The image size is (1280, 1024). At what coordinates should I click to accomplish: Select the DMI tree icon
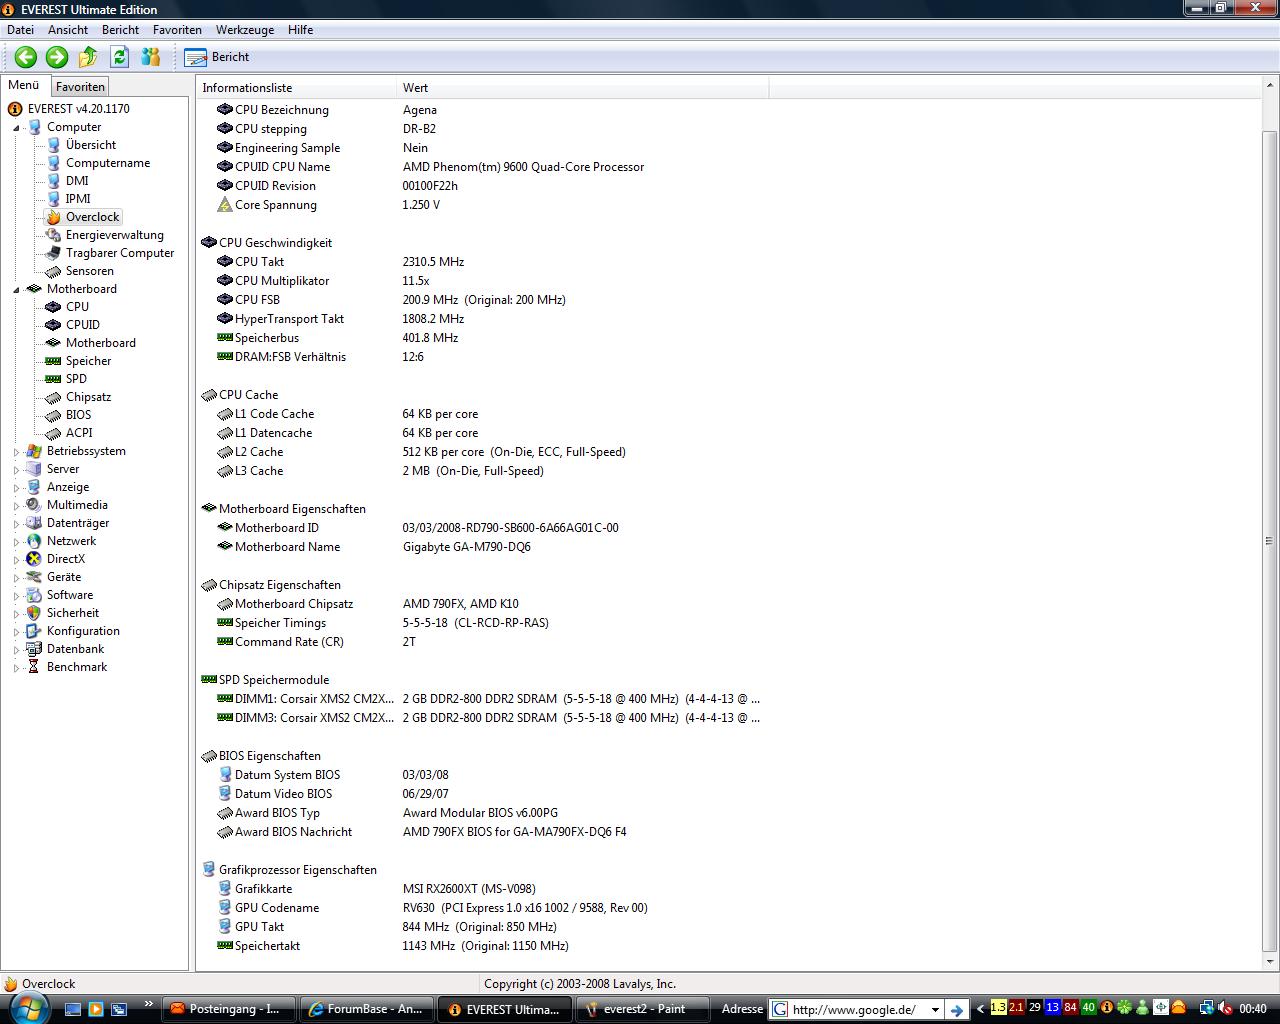[x=53, y=181]
